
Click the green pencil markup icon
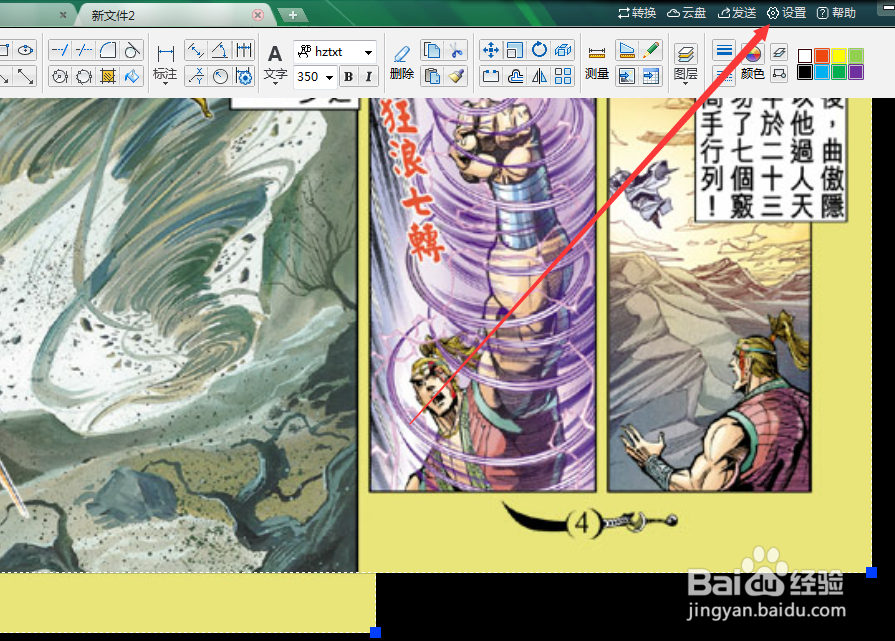651,51
